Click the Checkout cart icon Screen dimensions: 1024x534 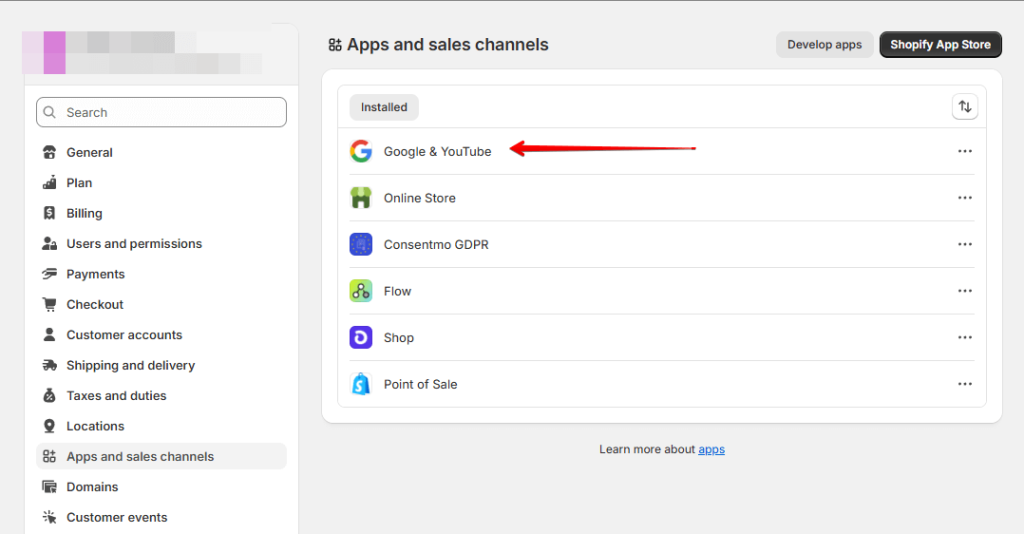tap(49, 304)
